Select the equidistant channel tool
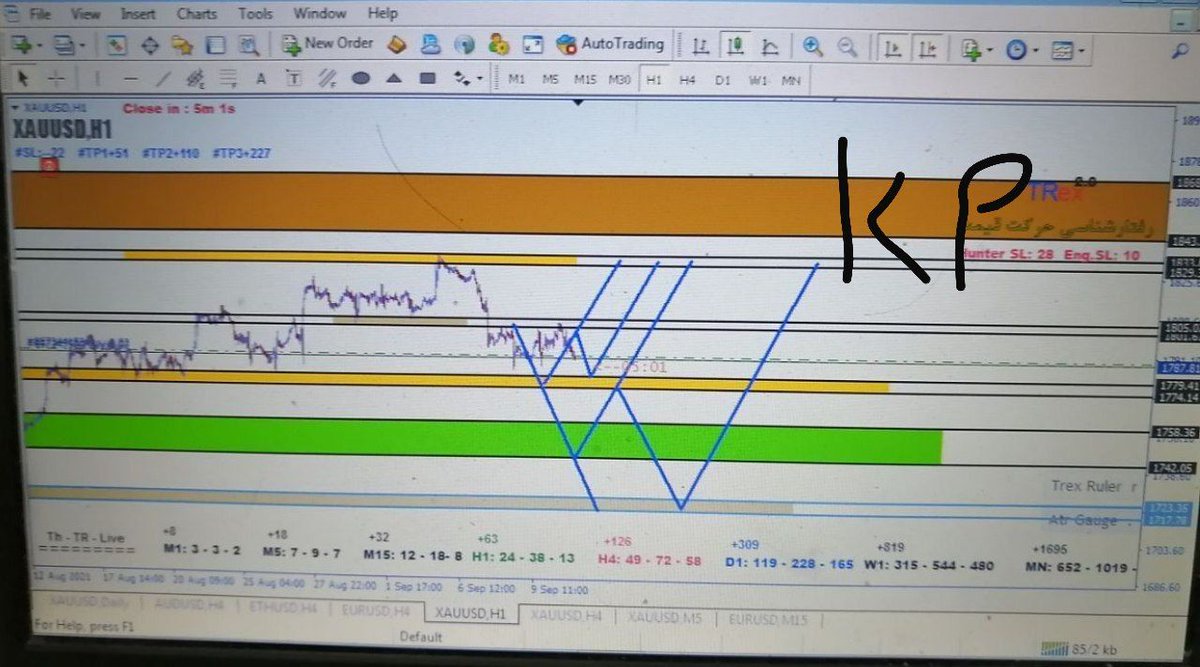This screenshot has height=667, width=1200. point(196,78)
